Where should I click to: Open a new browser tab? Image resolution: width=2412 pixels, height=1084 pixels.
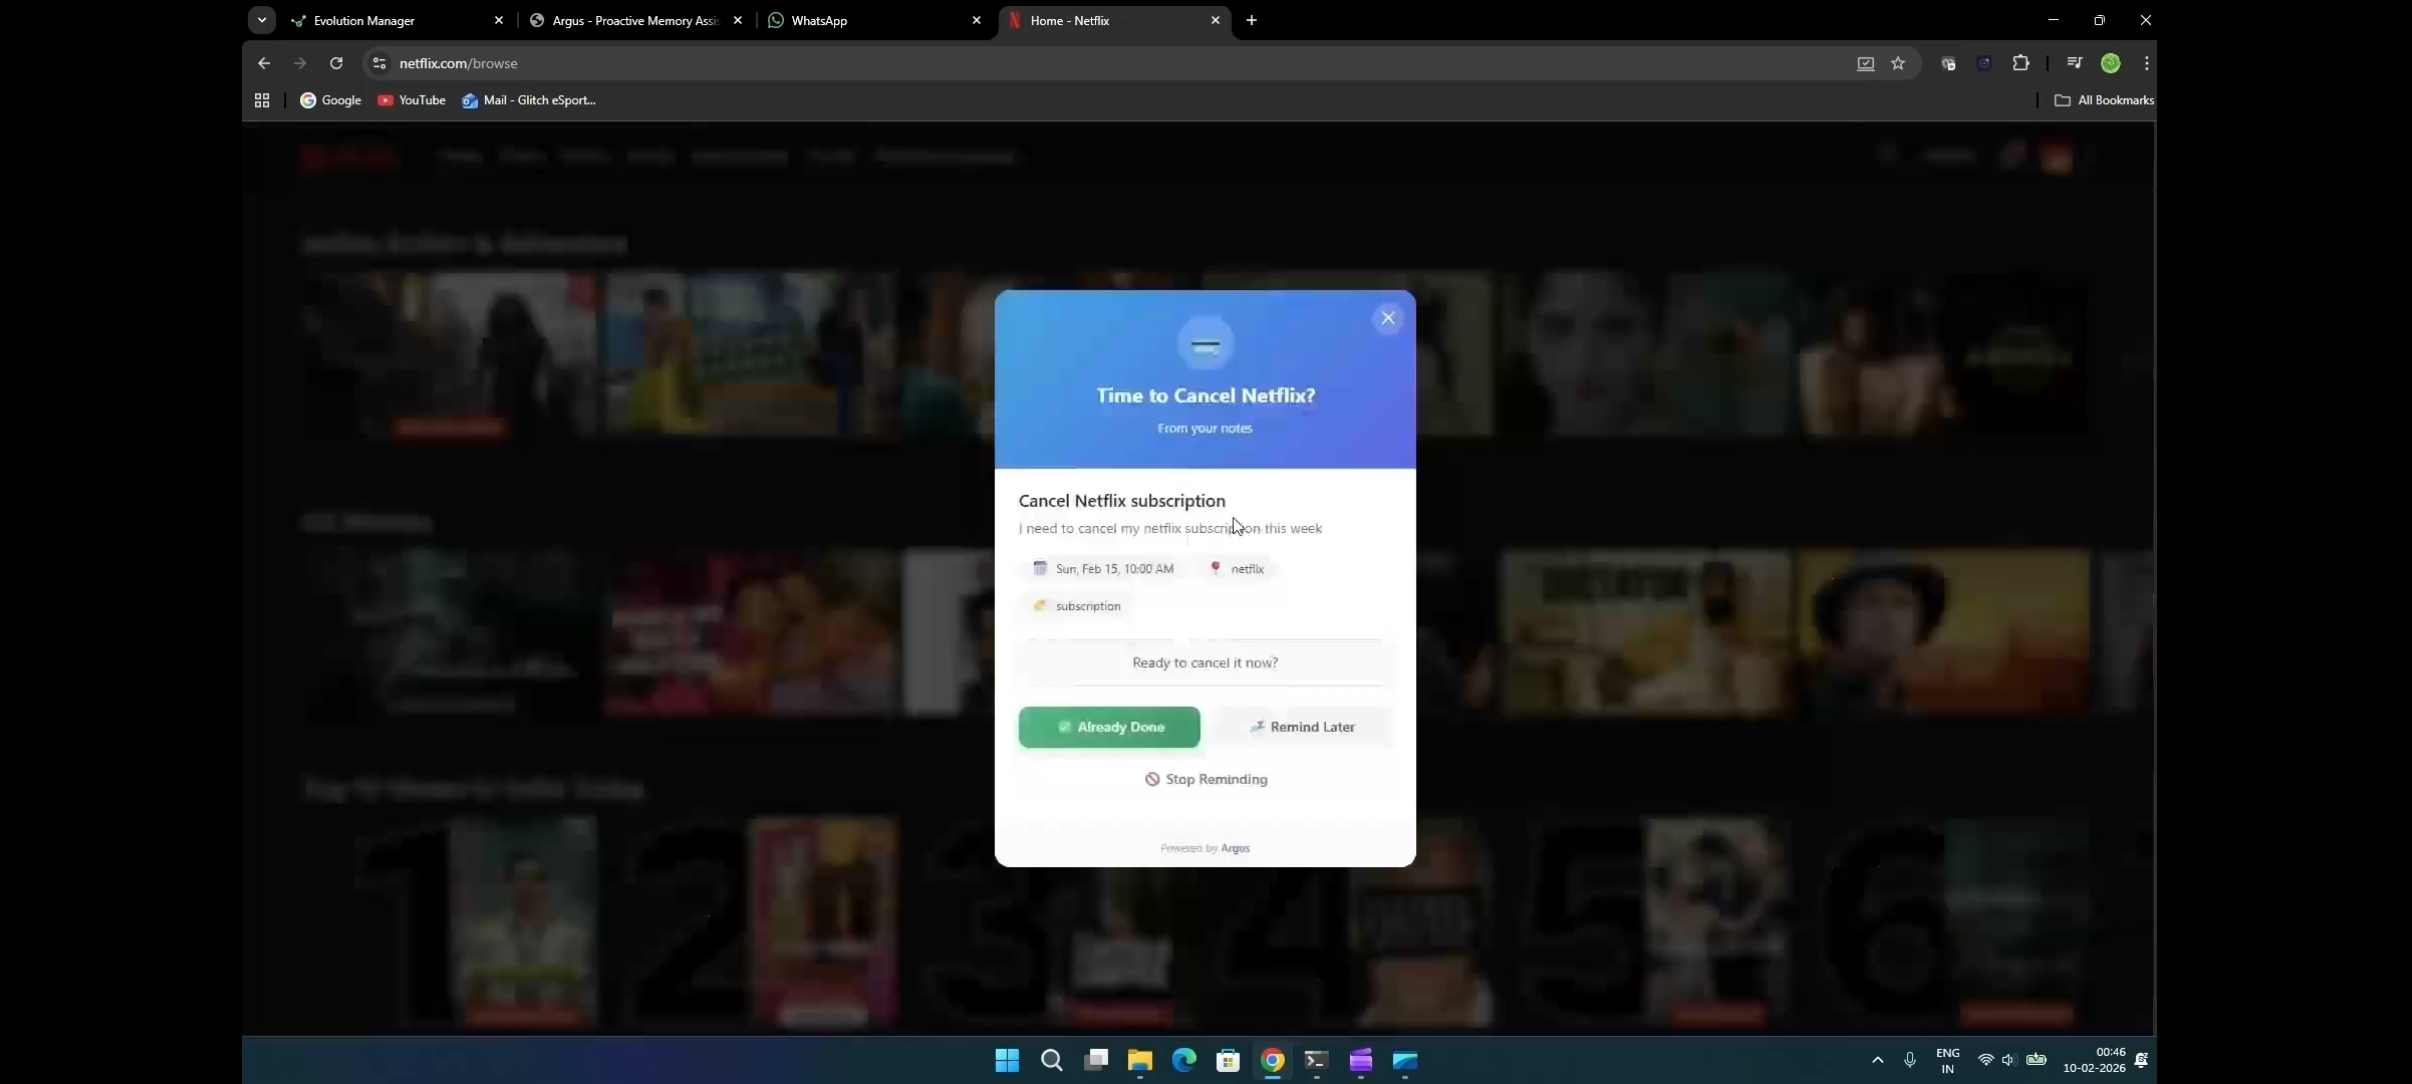coord(1251,20)
